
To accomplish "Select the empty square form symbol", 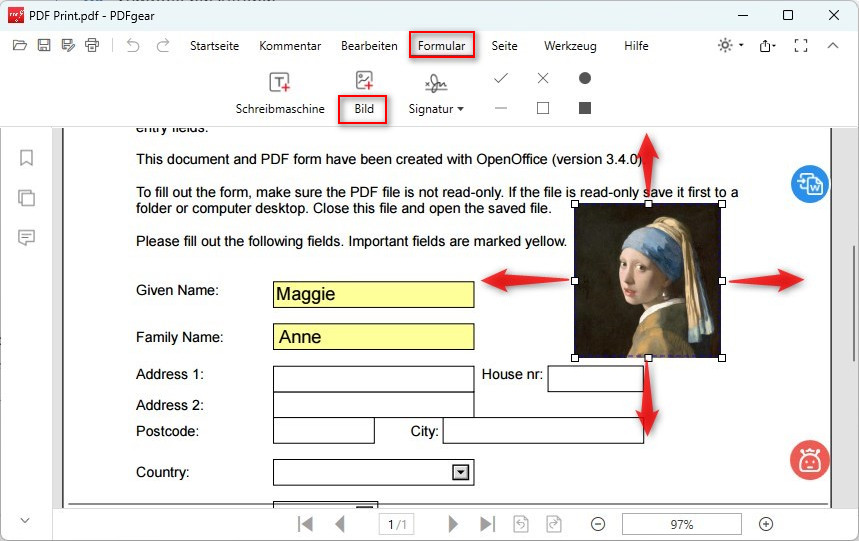I will point(543,108).
